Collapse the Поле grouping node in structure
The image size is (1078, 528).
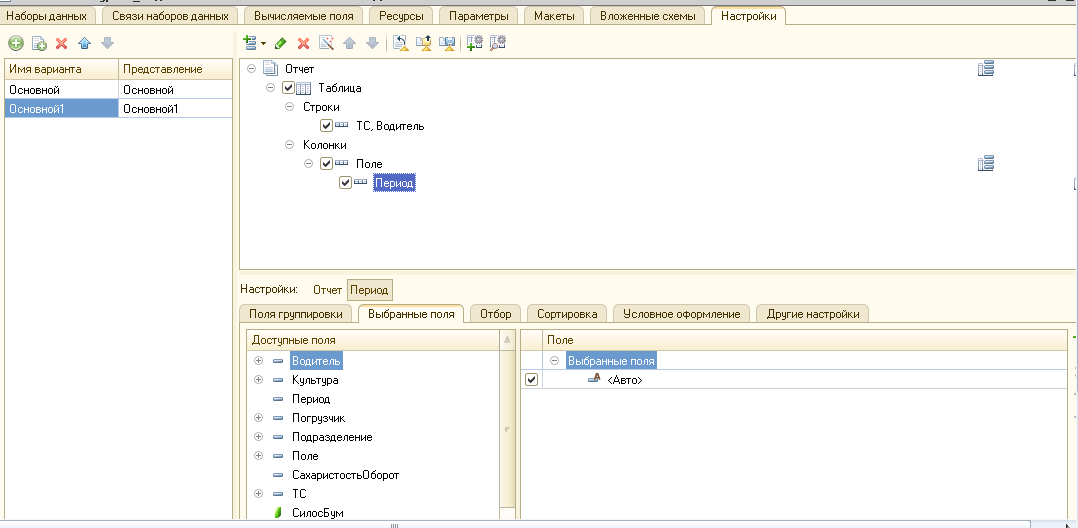309,164
